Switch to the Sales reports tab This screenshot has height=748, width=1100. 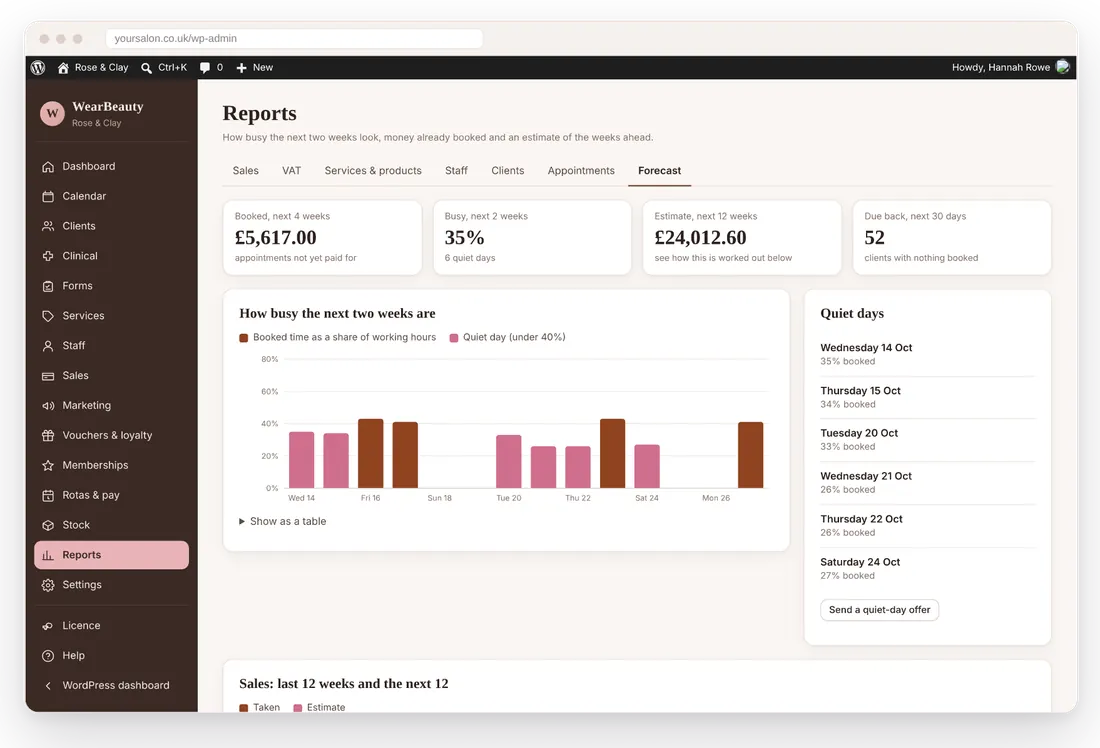click(246, 171)
